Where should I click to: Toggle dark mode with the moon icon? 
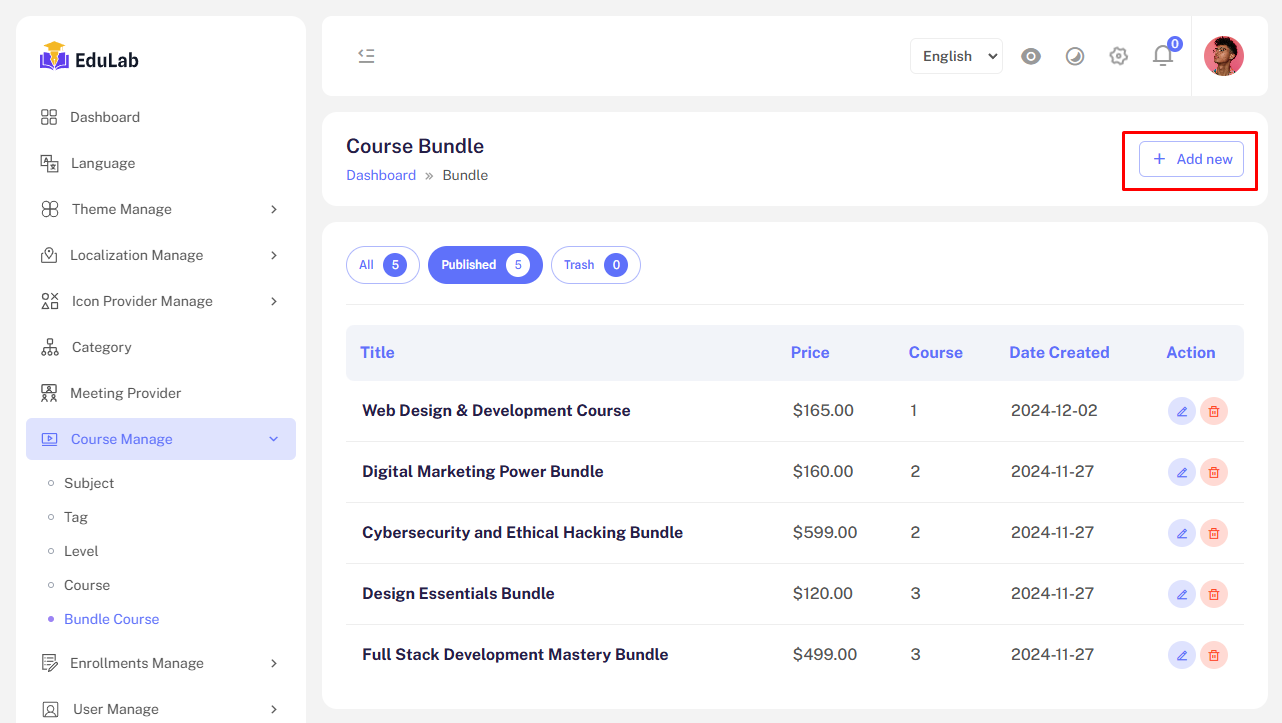[1074, 56]
